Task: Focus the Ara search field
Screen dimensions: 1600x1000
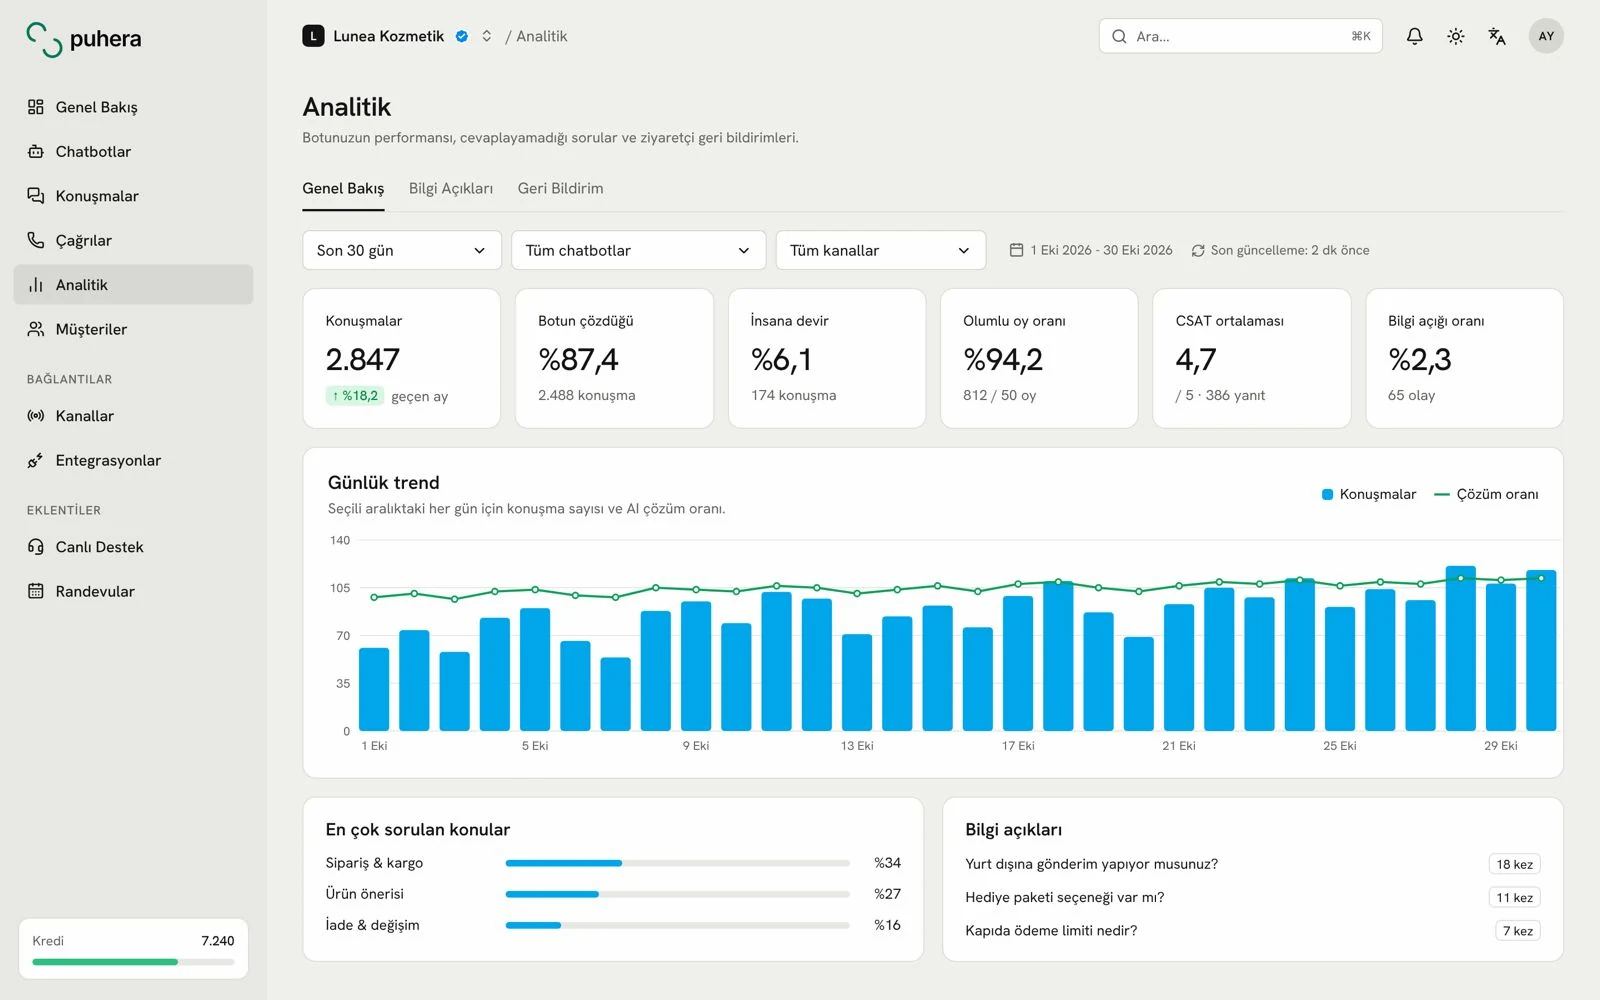Action: (1240, 36)
